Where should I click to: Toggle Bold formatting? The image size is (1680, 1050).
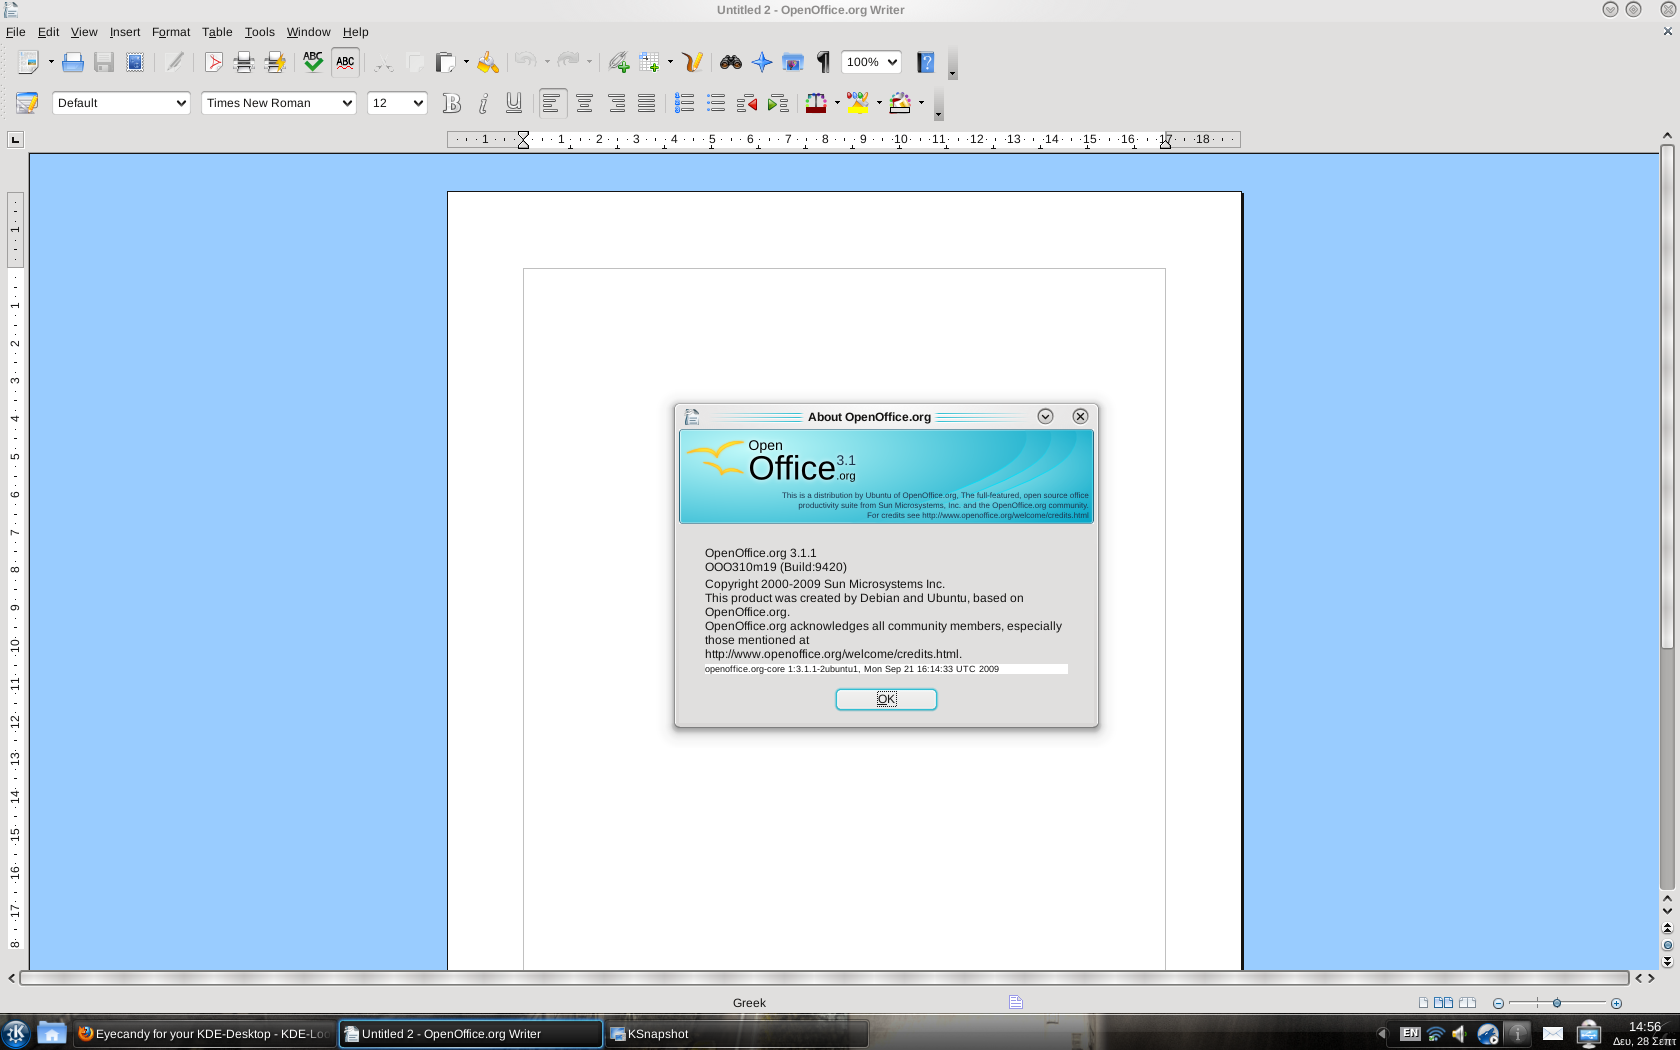pos(452,103)
